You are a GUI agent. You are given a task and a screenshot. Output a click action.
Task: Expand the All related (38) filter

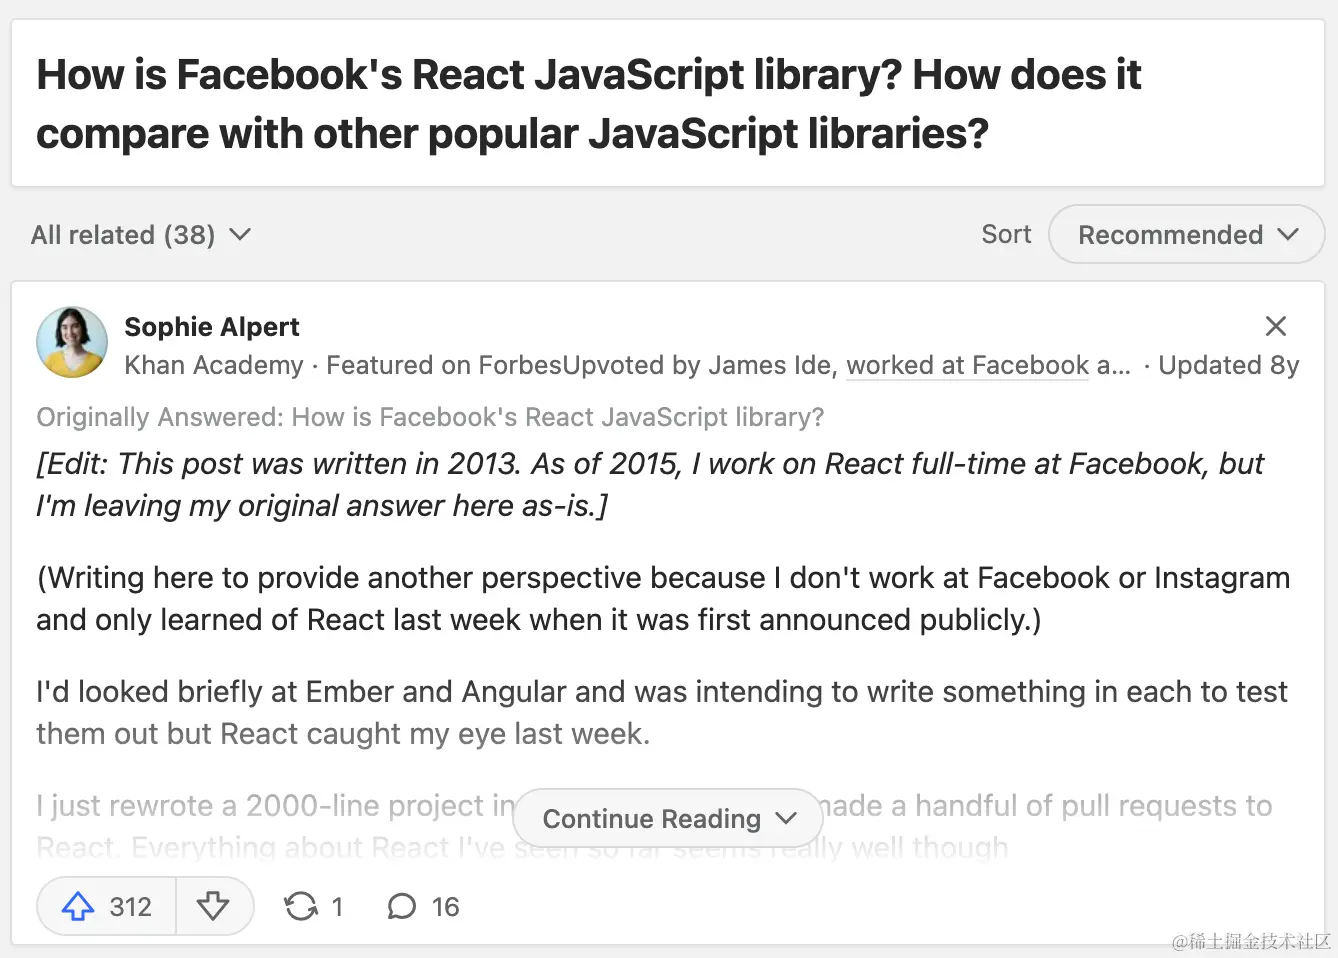click(x=140, y=235)
